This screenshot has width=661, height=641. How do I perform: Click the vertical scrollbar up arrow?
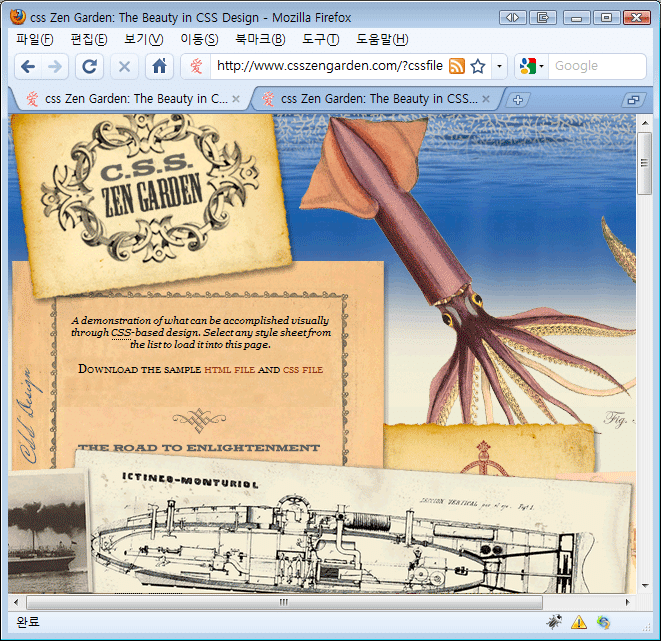tap(645, 123)
